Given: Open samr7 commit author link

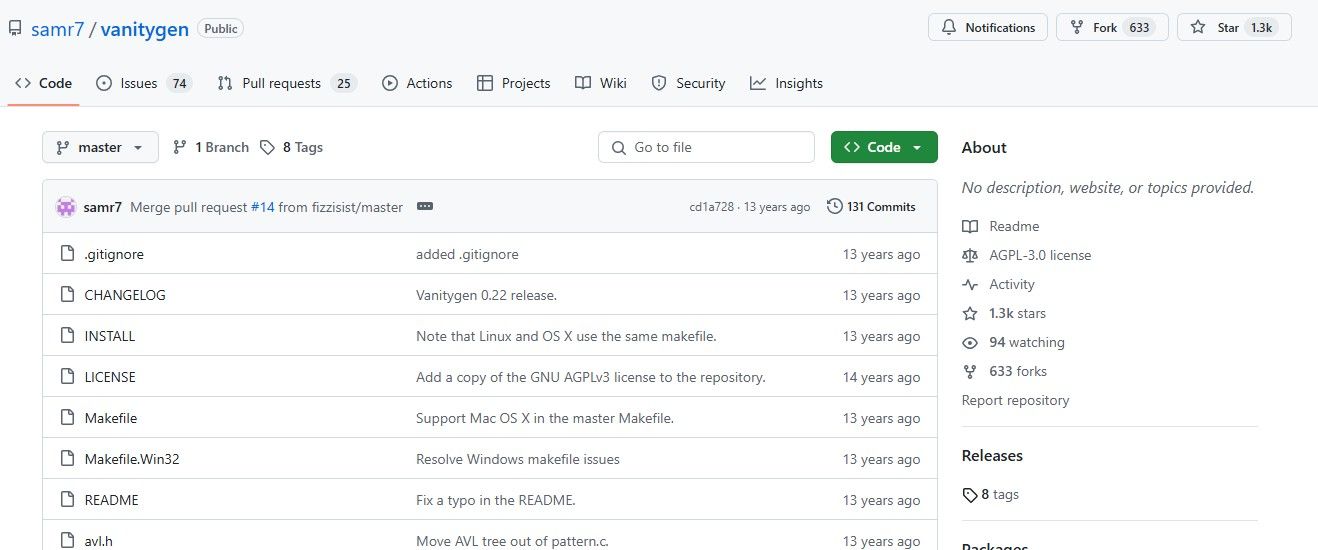Looking at the screenshot, I should pos(103,207).
